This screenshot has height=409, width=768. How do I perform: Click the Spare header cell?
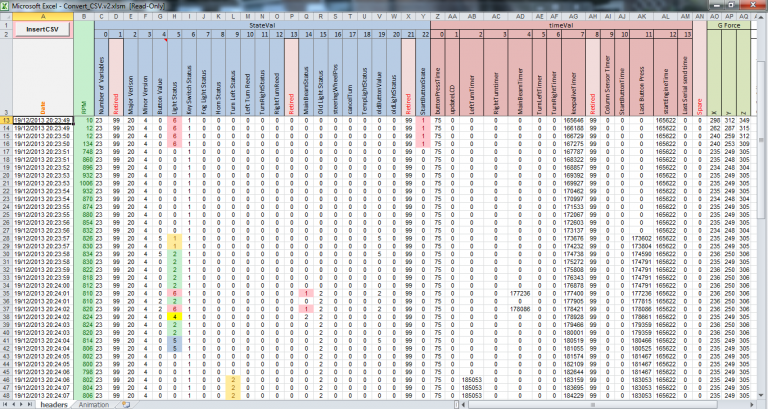pyautogui.click(x=699, y=69)
